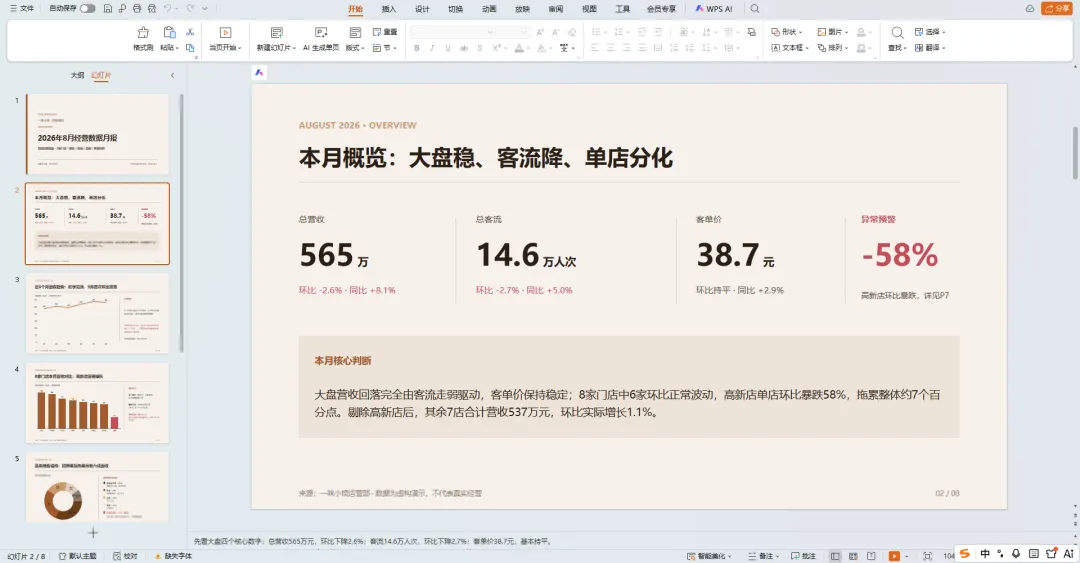The height and width of the screenshot is (563, 1080).
Task: Click the 批注 comments button in status bar
Action: click(x=804, y=556)
